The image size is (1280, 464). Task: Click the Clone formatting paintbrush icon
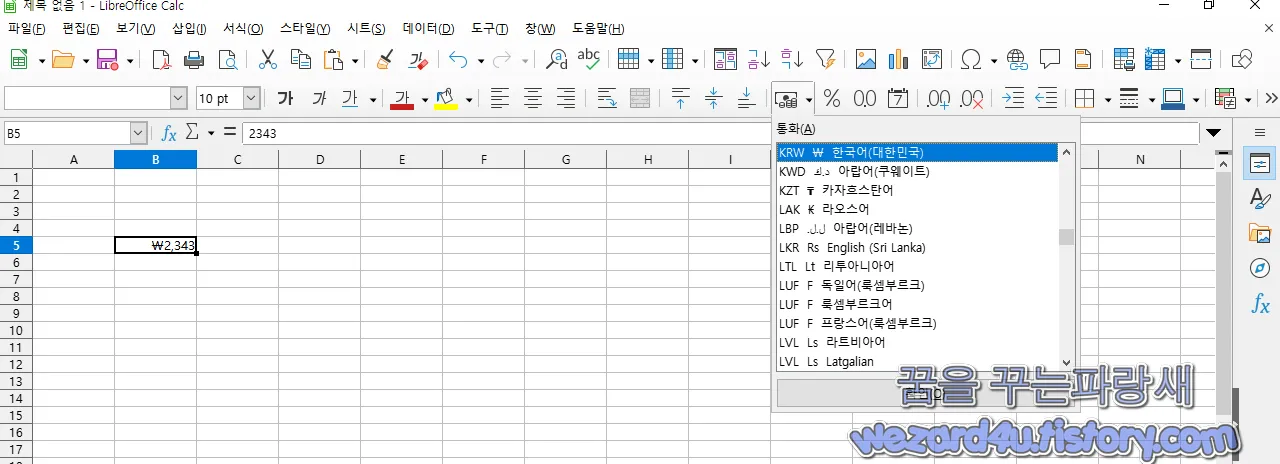(x=385, y=60)
